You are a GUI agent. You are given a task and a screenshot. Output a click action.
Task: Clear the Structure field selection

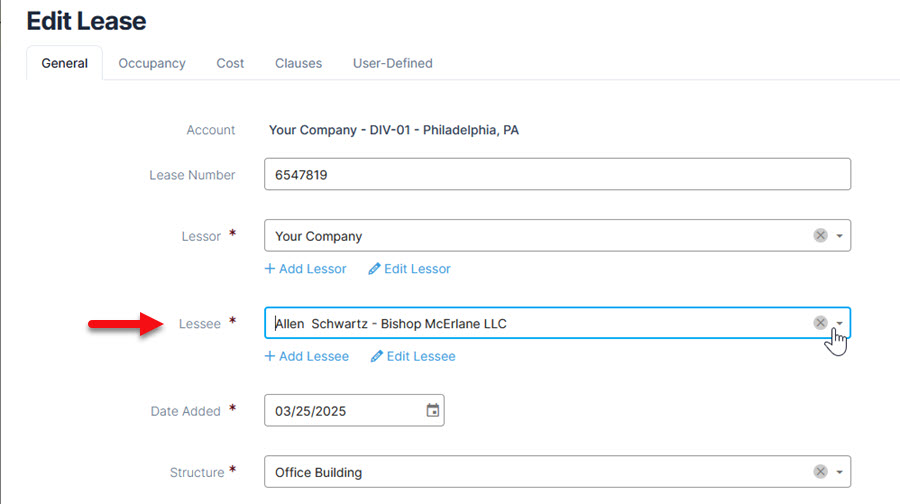coord(820,472)
